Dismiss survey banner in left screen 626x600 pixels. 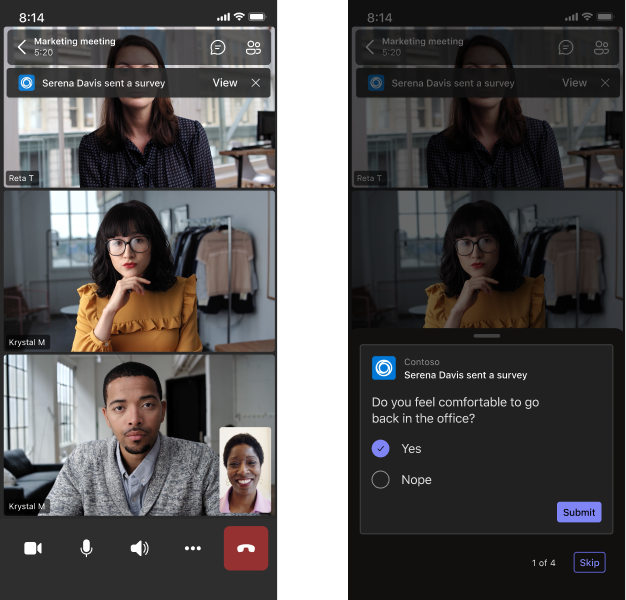coord(256,83)
